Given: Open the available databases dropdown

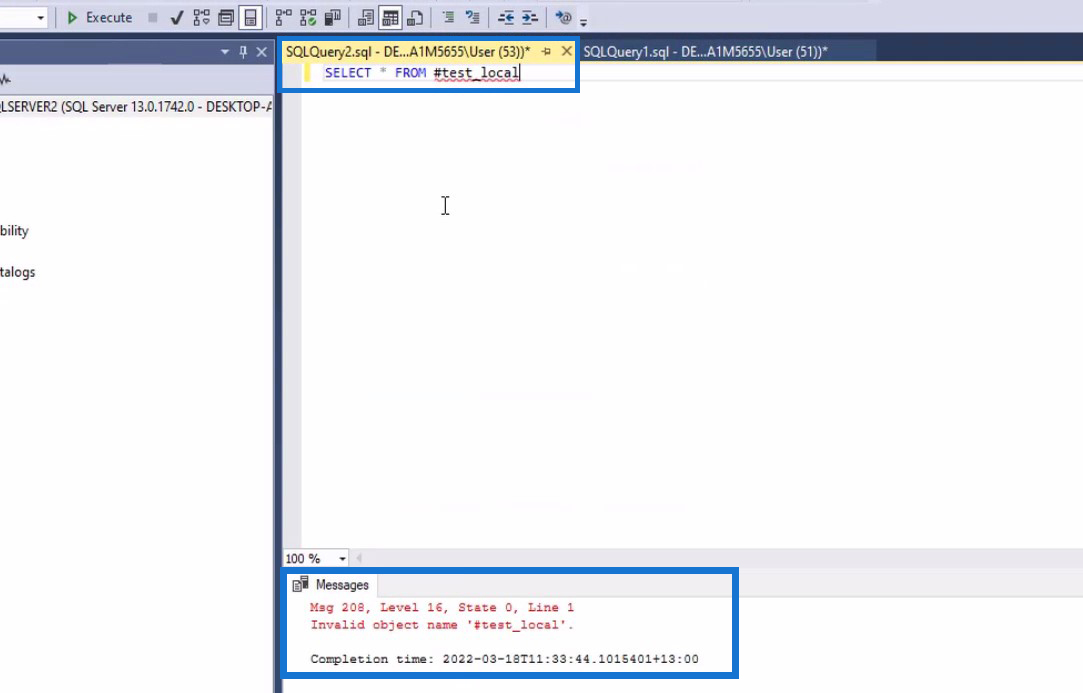Looking at the screenshot, I should pyautogui.click(x=41, y=17).
